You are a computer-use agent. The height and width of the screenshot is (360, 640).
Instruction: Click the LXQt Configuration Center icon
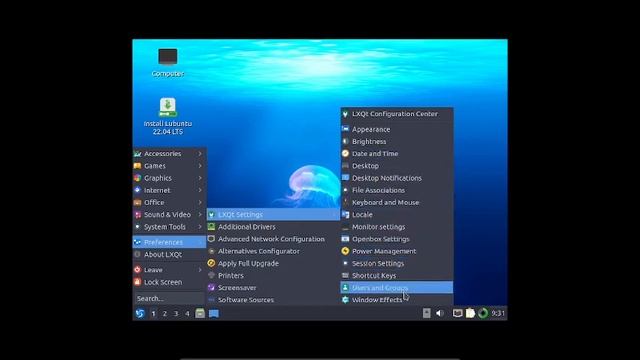345,114
